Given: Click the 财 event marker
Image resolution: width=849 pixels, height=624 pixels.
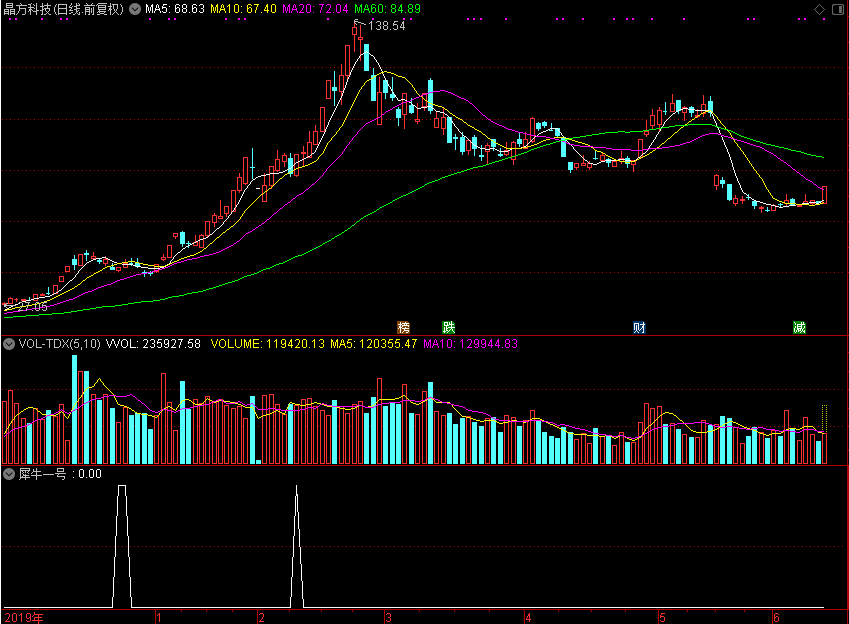Looking at the screenshot, I should 639,327.
